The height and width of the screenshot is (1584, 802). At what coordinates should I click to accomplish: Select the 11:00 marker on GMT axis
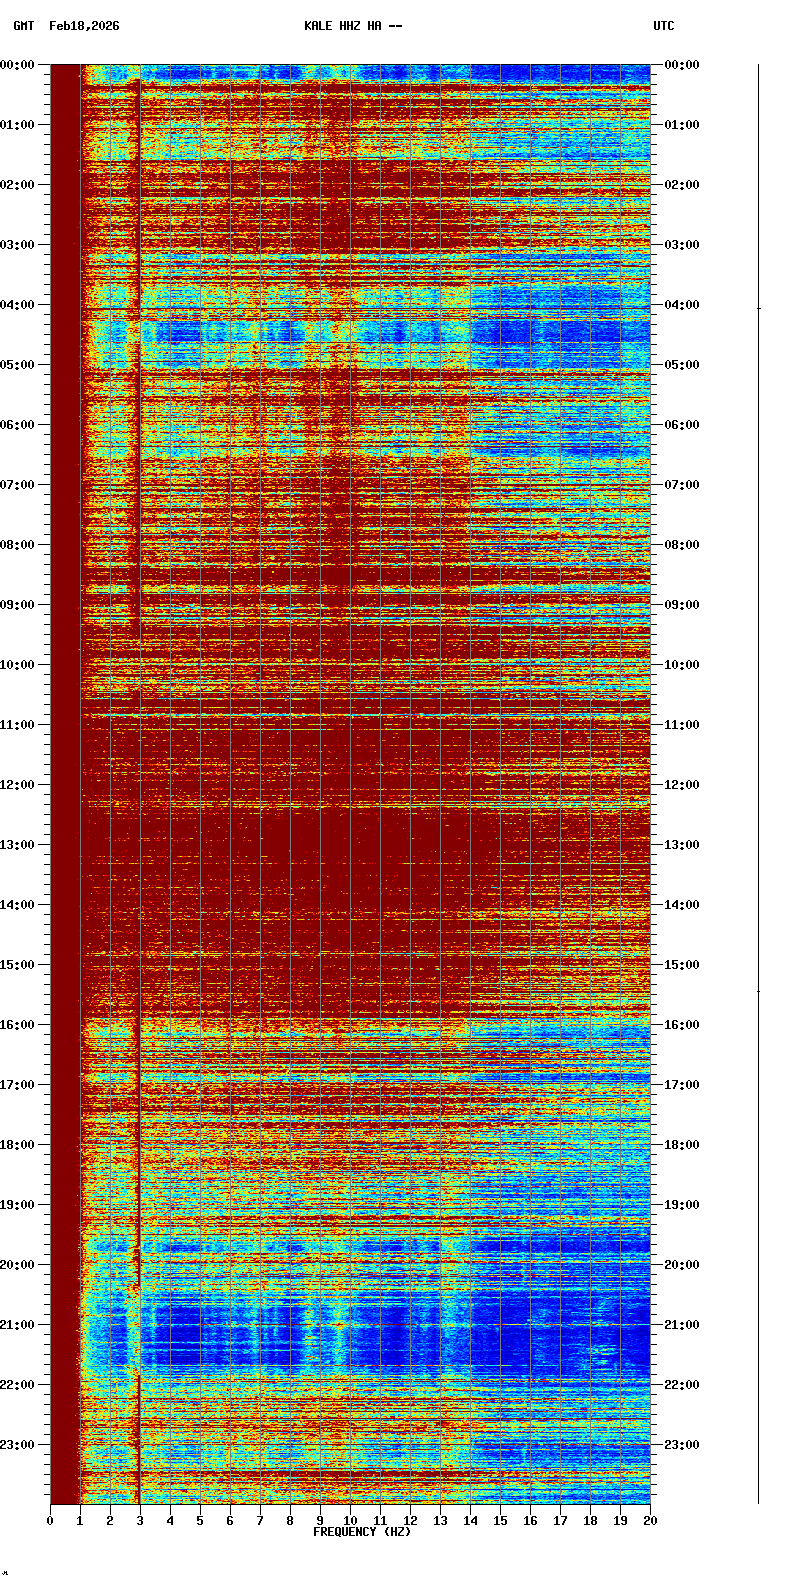(x=18, y=725)
